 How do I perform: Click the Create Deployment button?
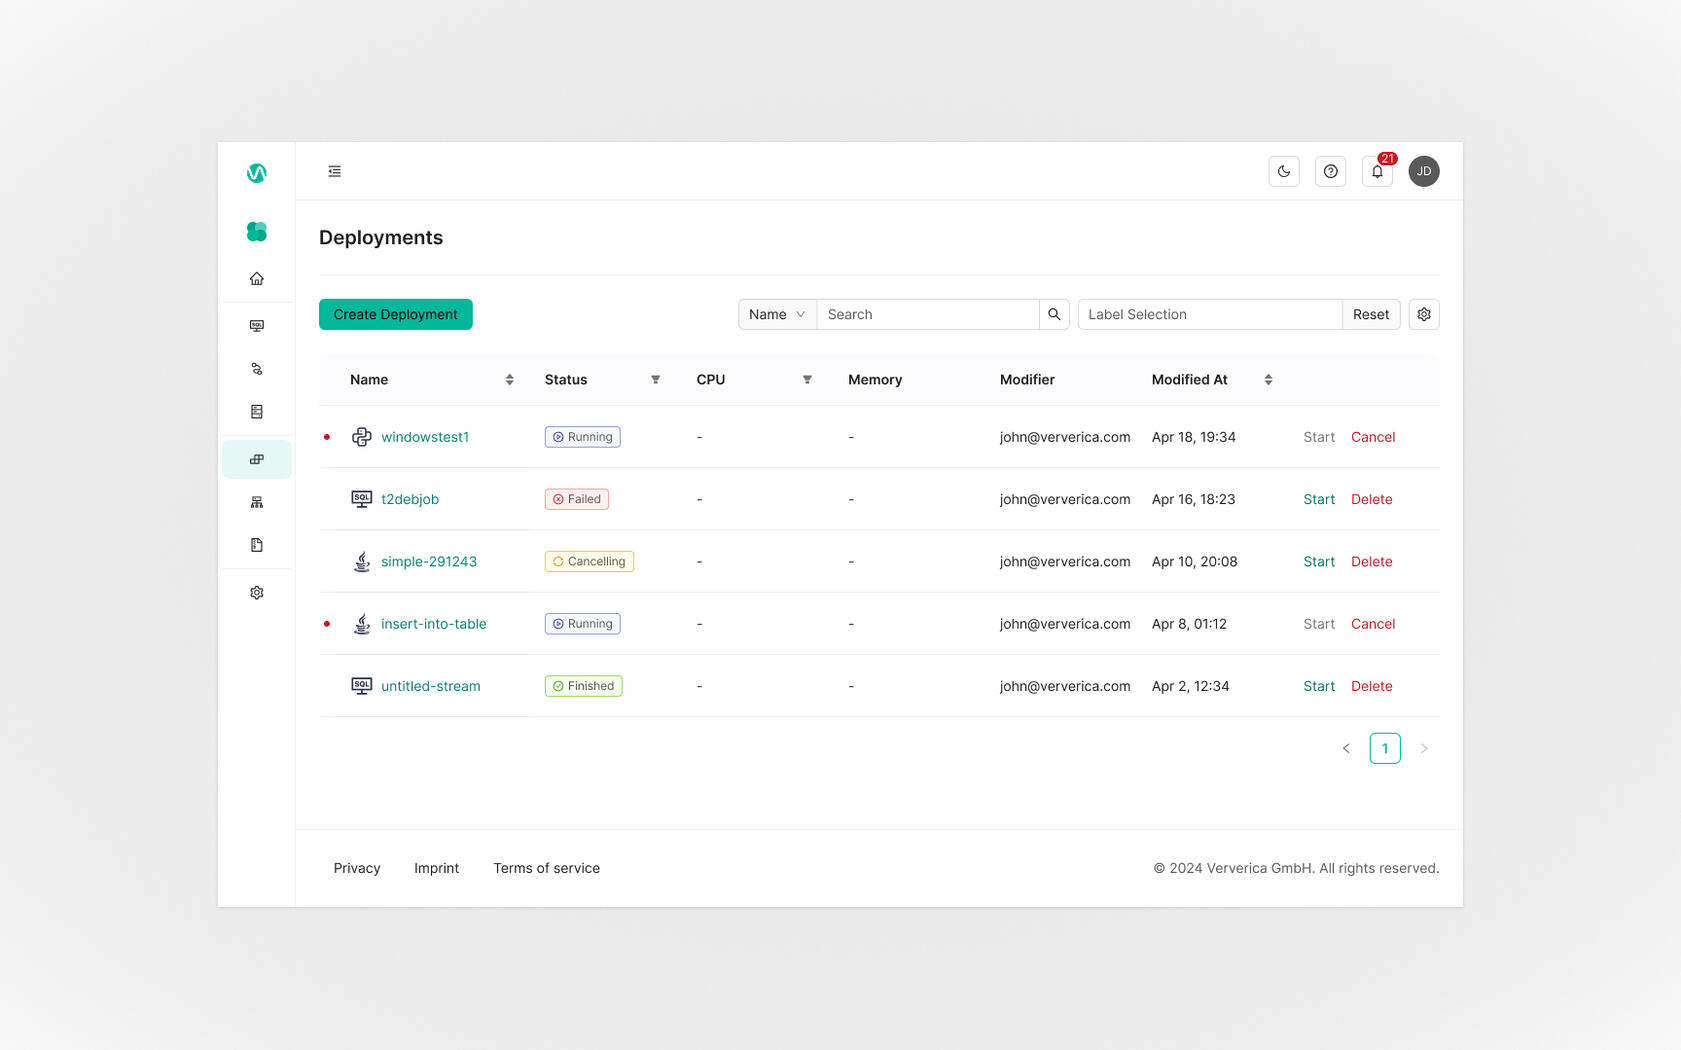point(395,315)
